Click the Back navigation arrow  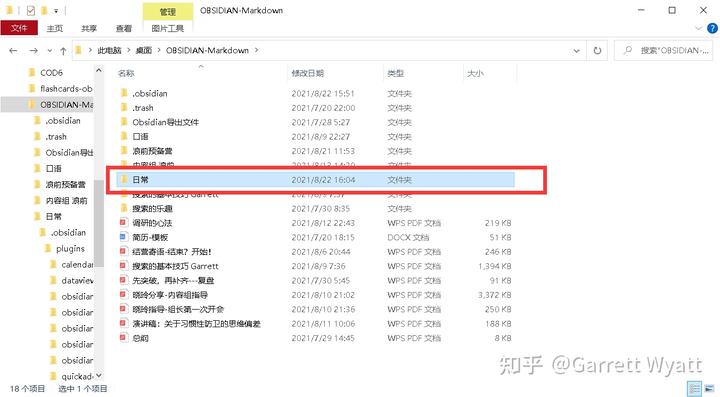13,50
